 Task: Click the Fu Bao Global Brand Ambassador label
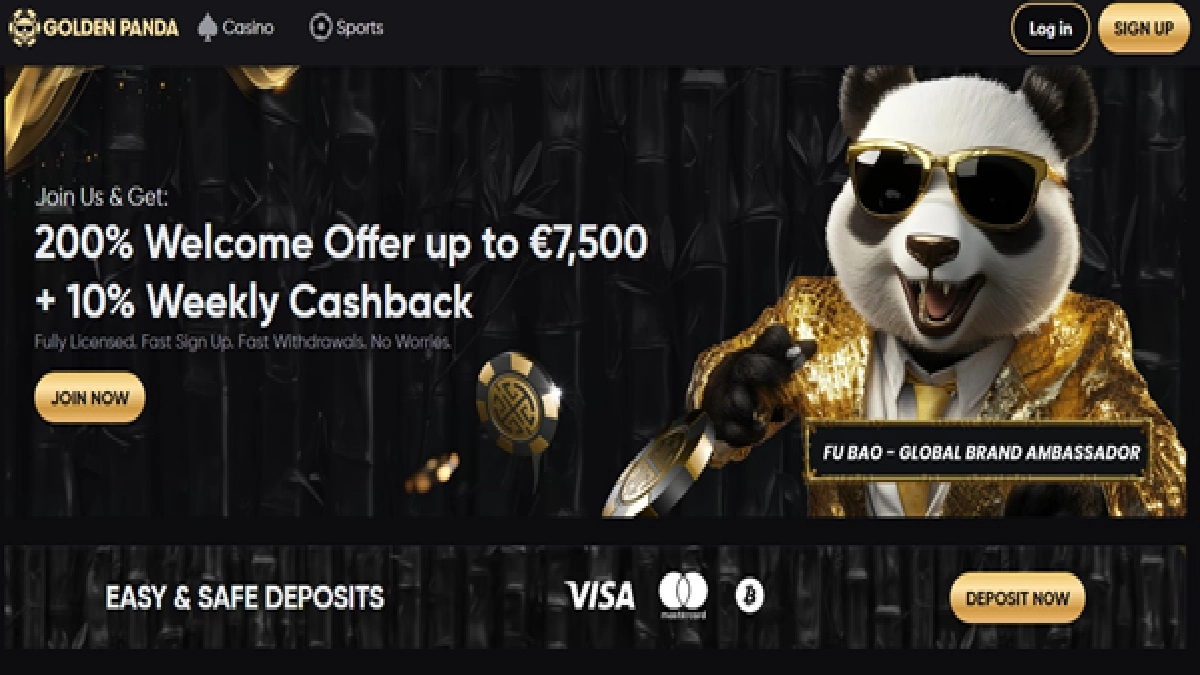tap(981, 452)
